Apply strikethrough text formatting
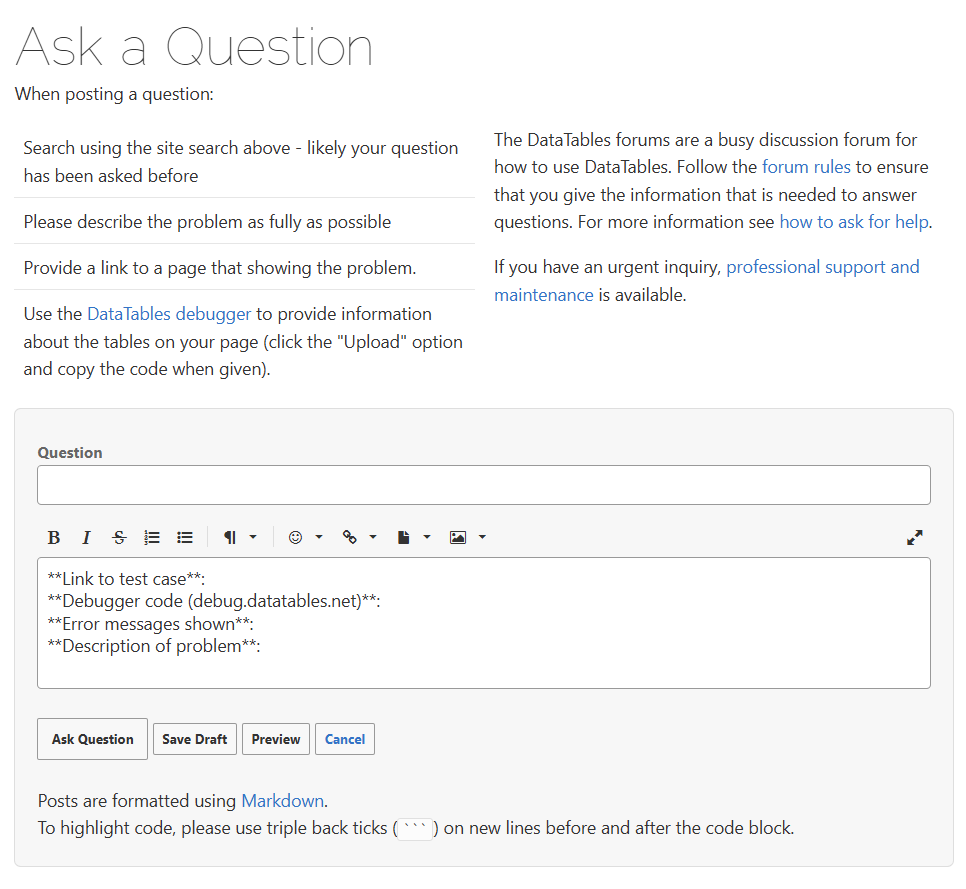The width and height of the screenshot is (966, 889). click(119, 538)
